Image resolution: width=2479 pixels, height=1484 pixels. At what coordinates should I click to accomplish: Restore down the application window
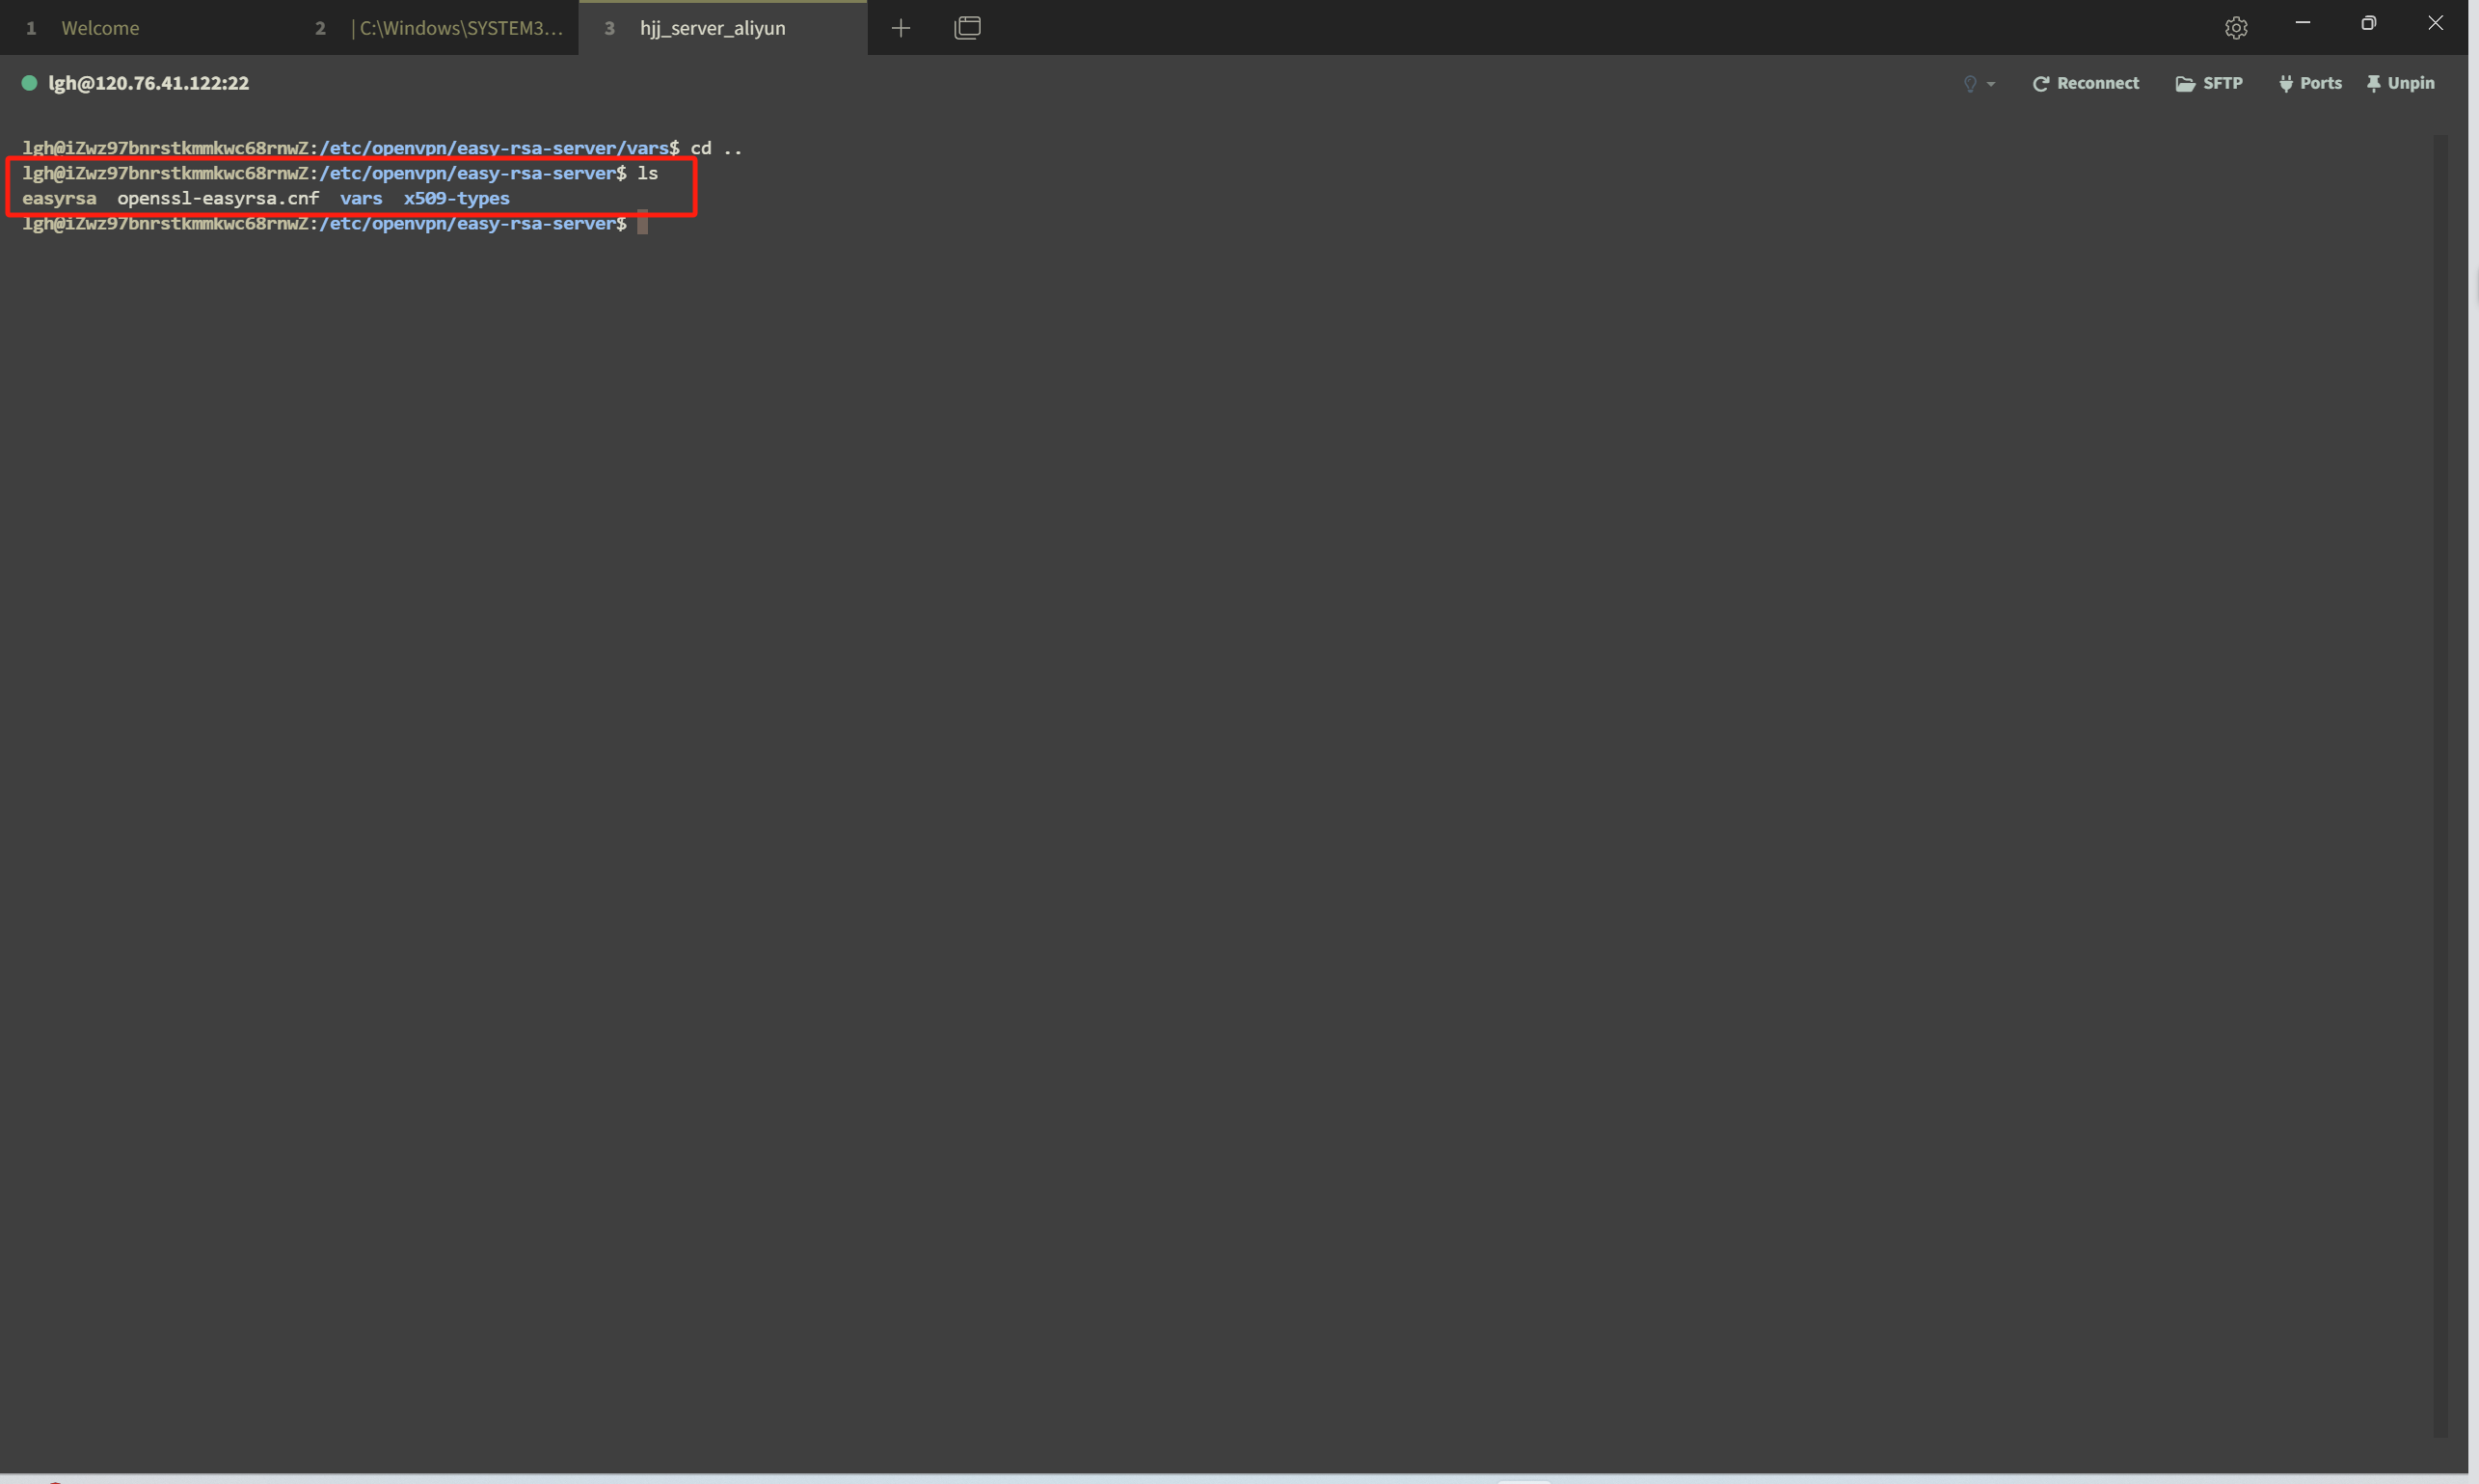[2368, 23]
